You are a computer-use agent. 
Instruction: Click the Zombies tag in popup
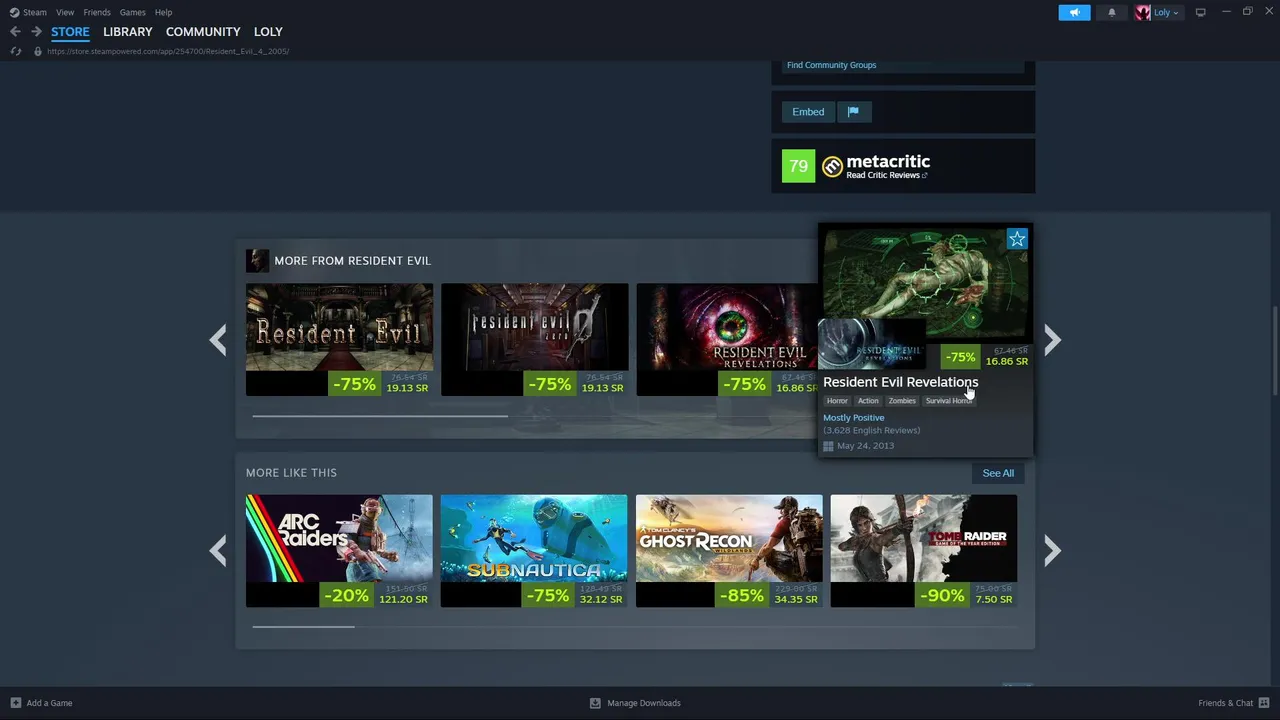pos(902,401)
